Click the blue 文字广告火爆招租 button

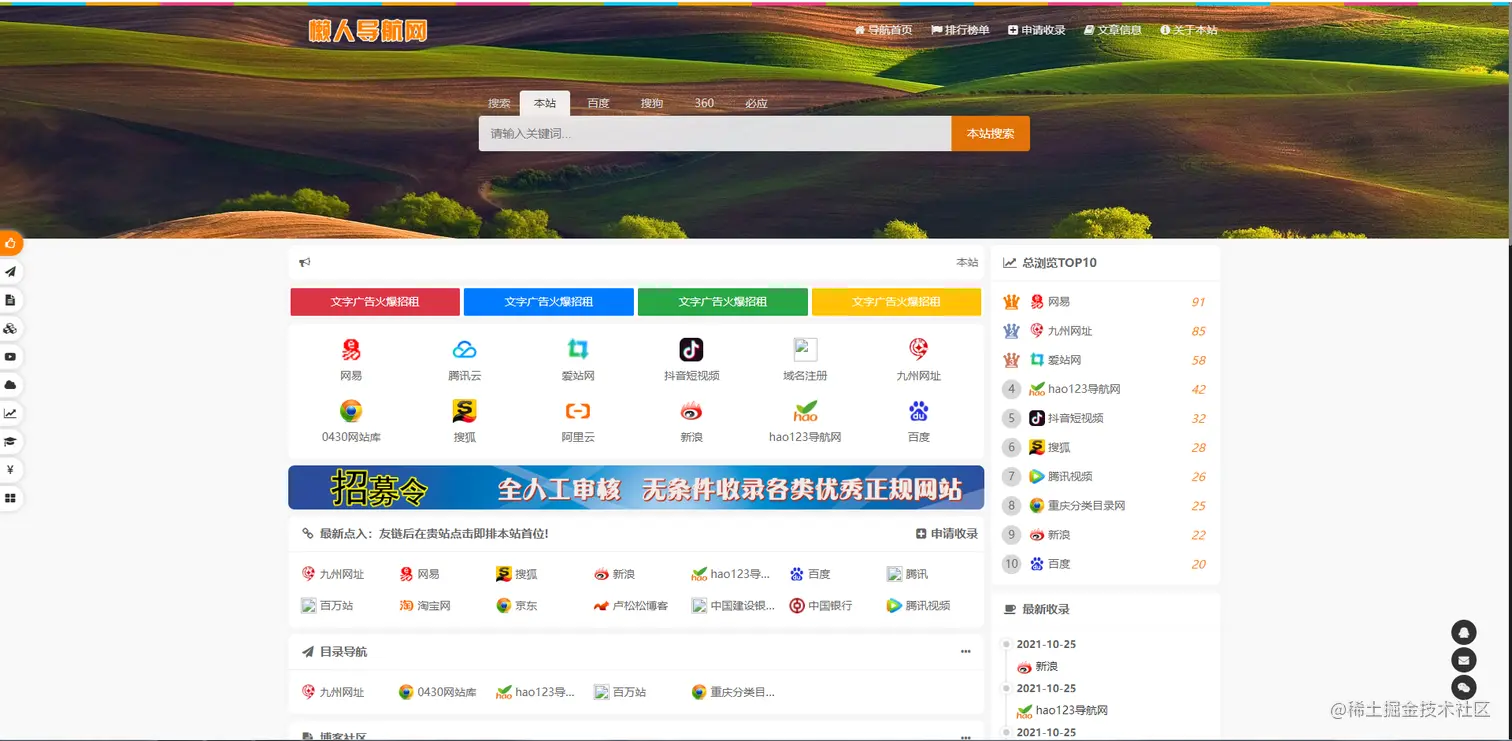click(549, 301)
